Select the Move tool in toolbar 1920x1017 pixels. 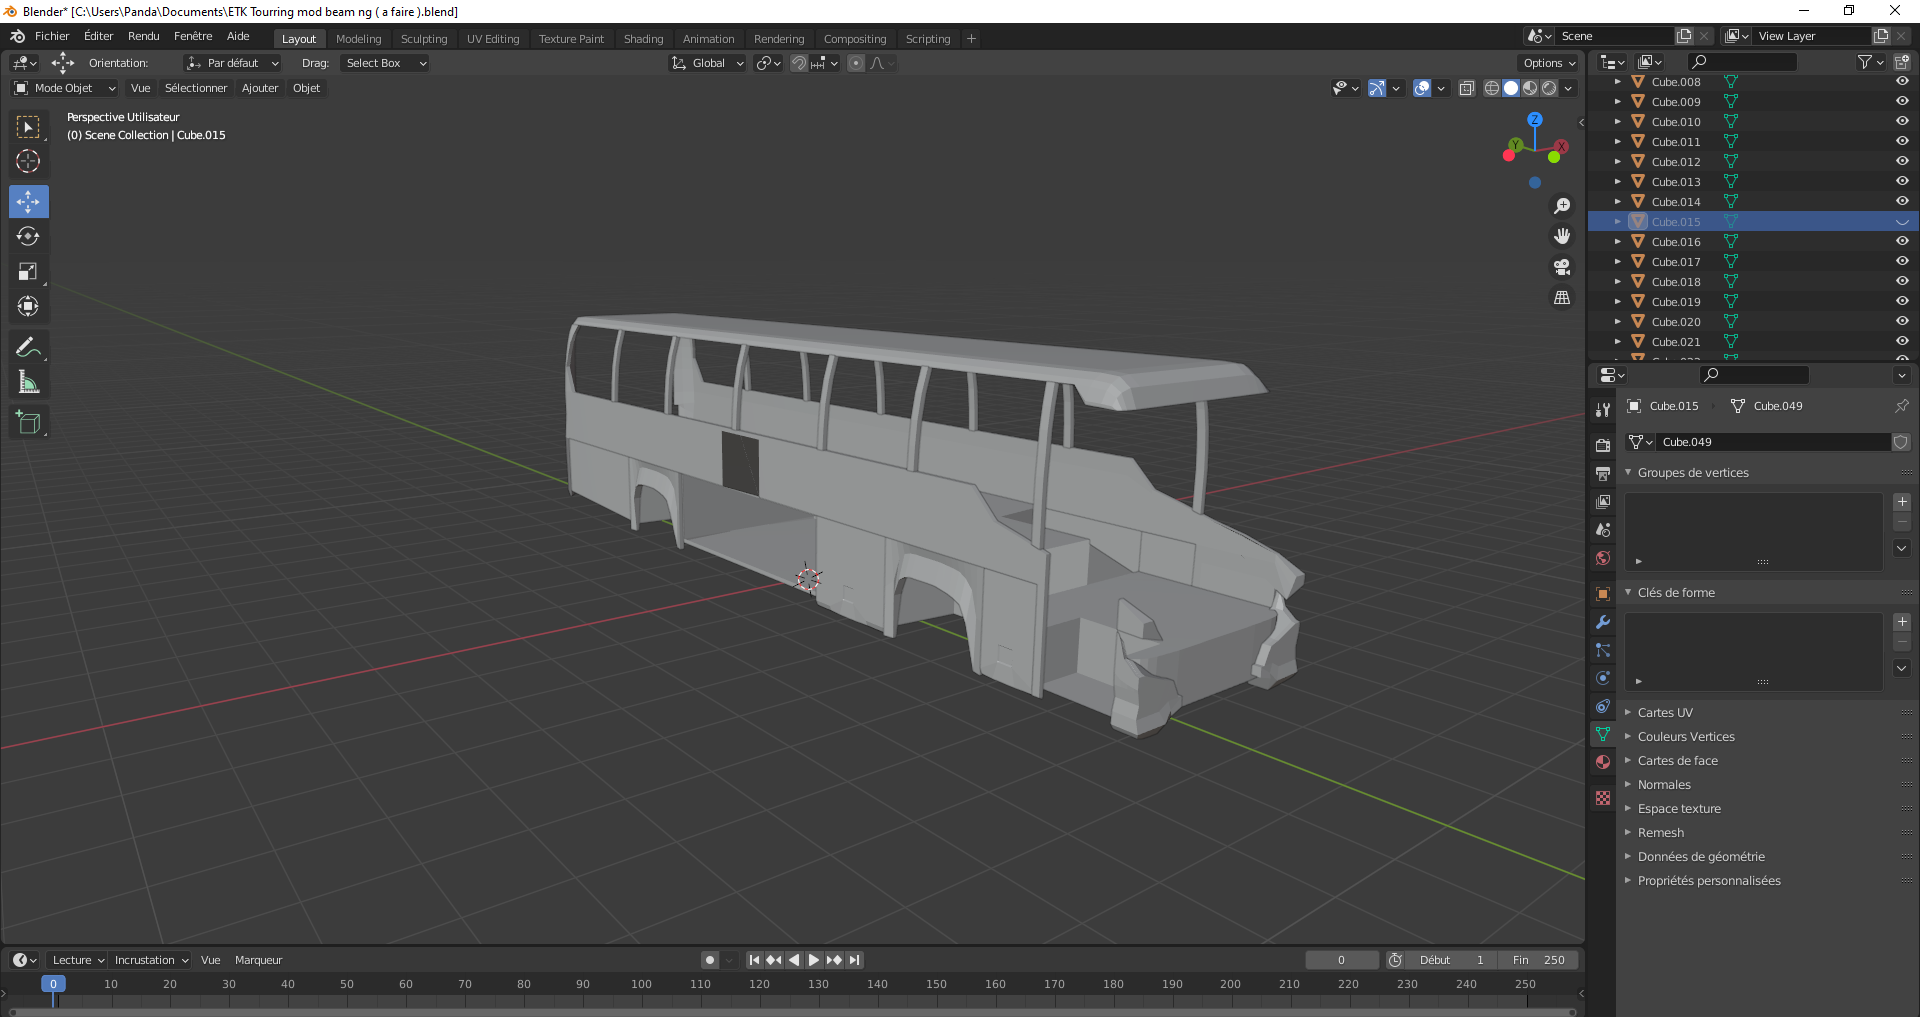(28, 202)
